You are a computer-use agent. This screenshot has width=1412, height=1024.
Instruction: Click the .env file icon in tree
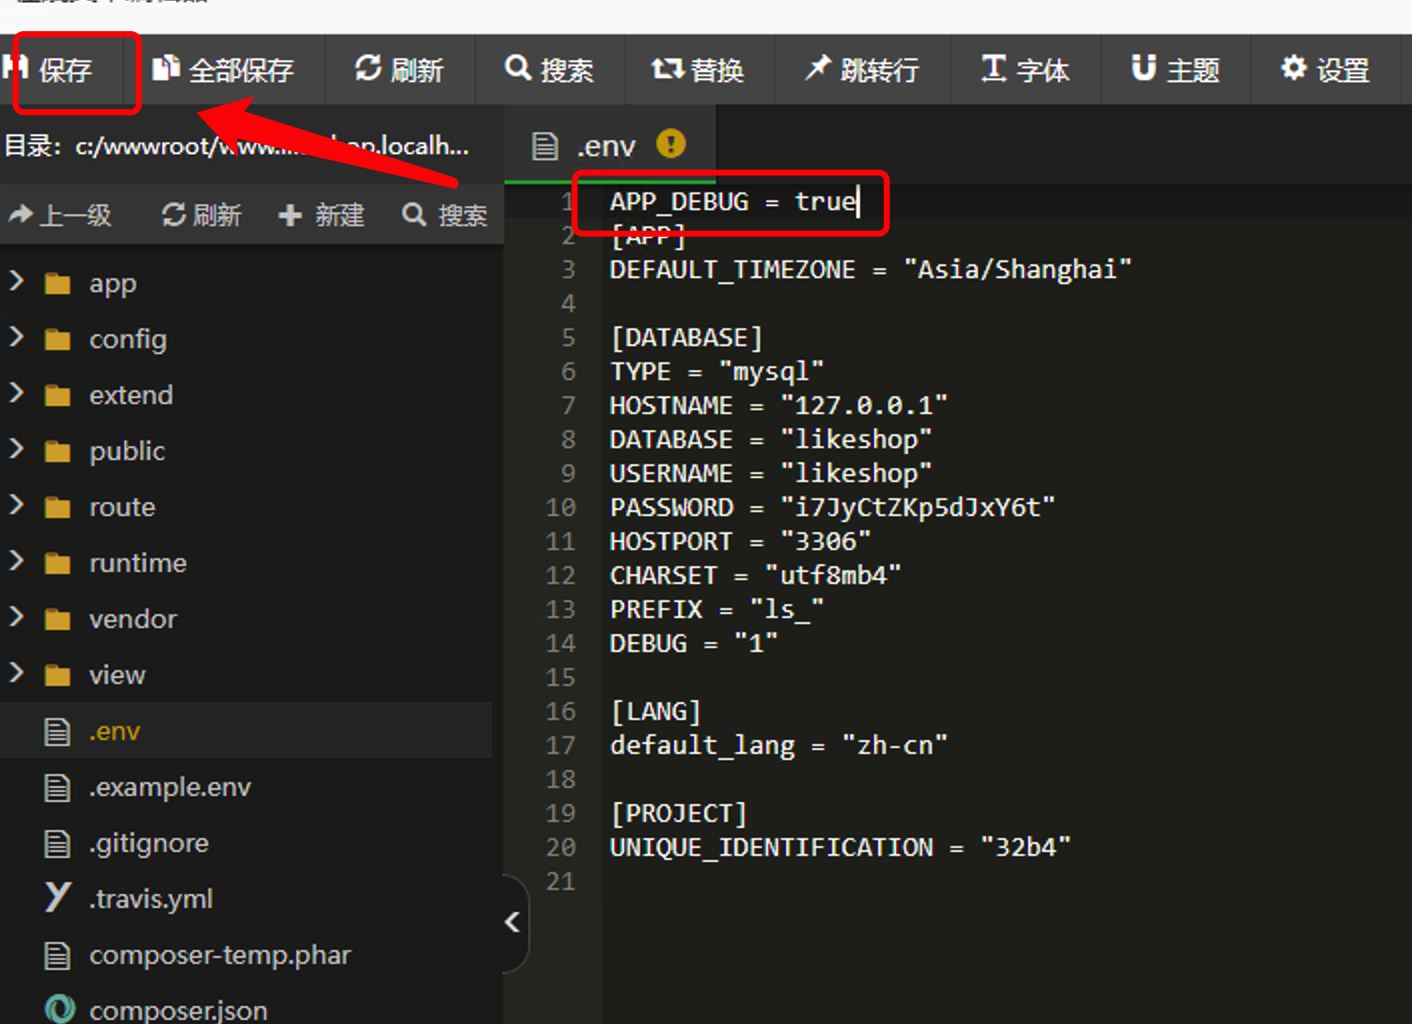[x=58, y=732]
